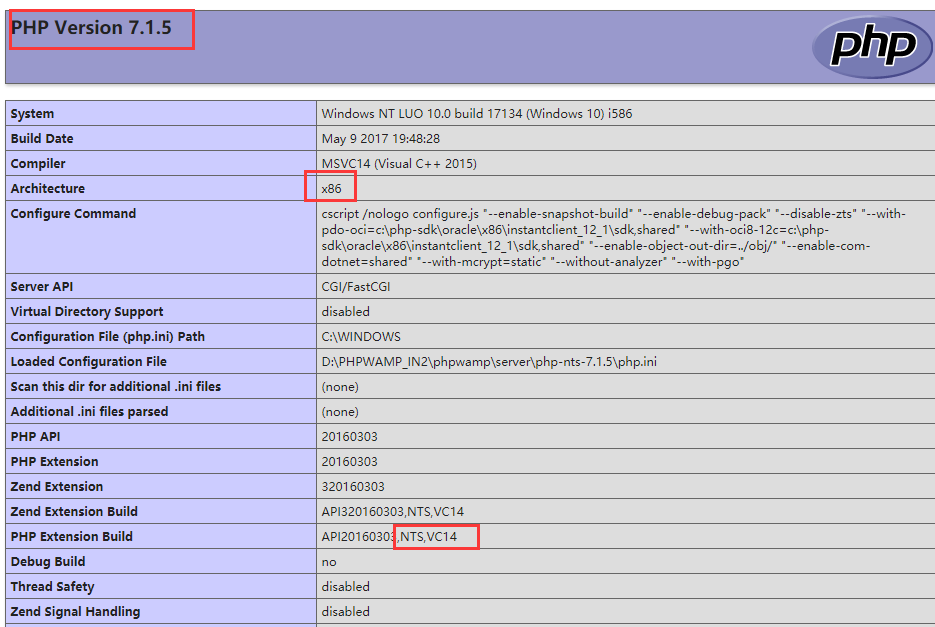The image size is (935, 627).
Task: Select MSVC14 (Visual C++ 2015) value
Action: 399,163
